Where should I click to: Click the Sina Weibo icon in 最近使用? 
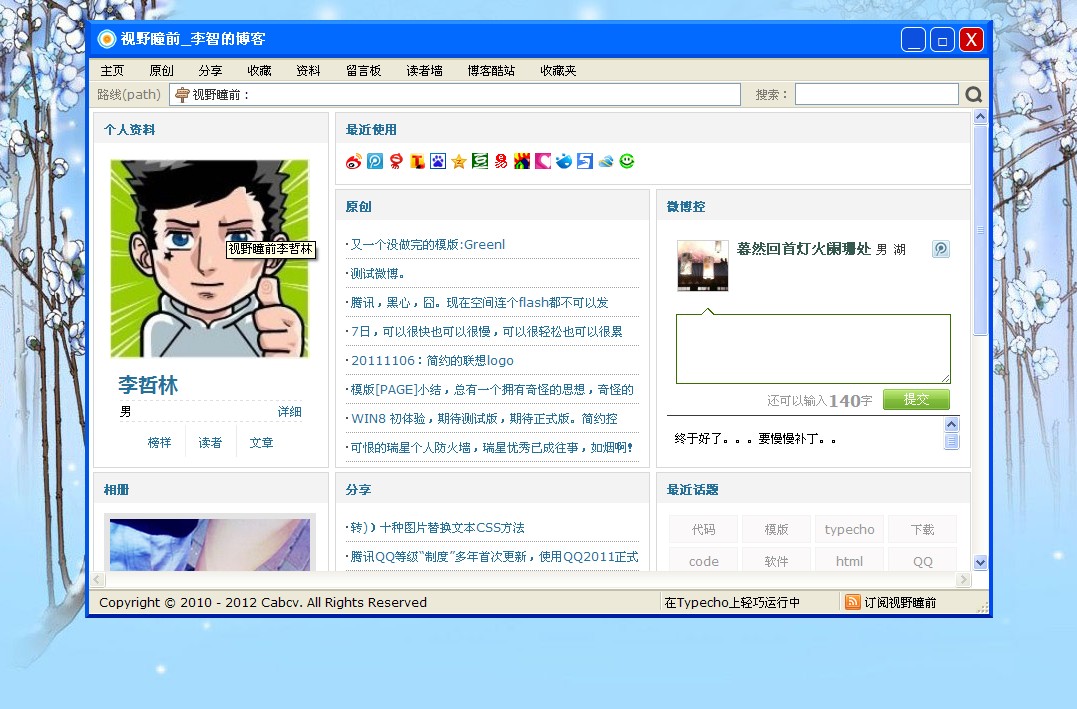[353, 160]
